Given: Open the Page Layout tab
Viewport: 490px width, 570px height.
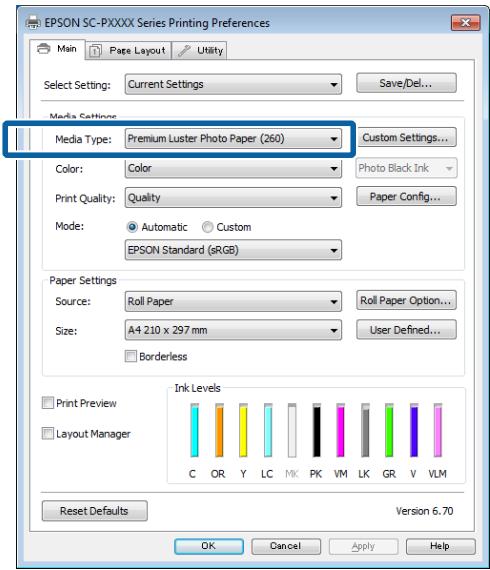Looking at the screenshot, I should point(128,51).
